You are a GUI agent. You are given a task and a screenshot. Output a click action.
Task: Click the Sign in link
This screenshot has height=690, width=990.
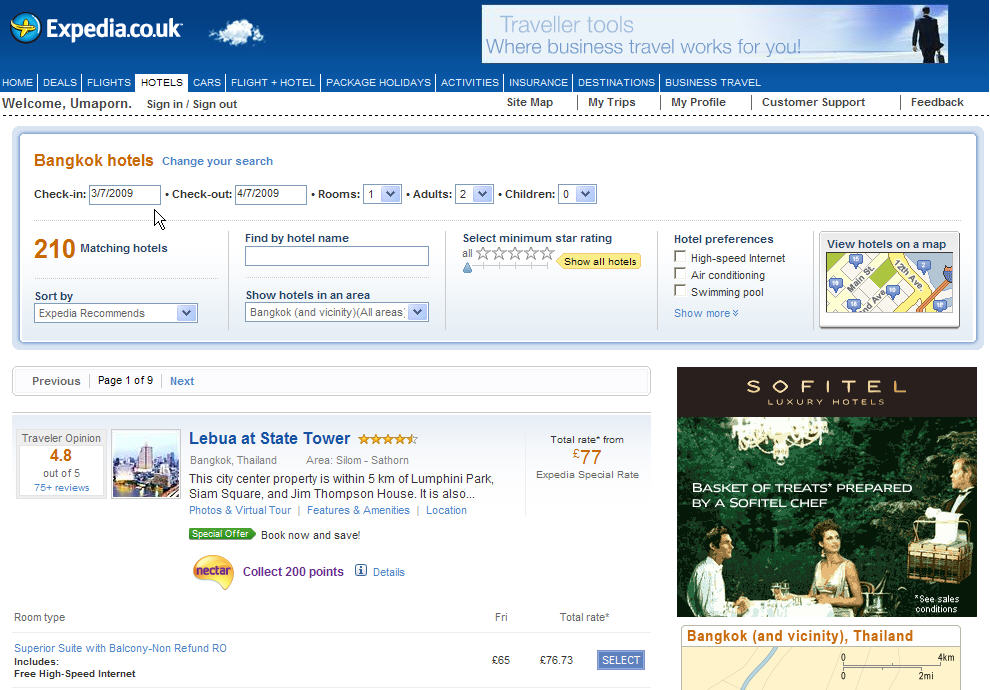(x=164, y=104)
